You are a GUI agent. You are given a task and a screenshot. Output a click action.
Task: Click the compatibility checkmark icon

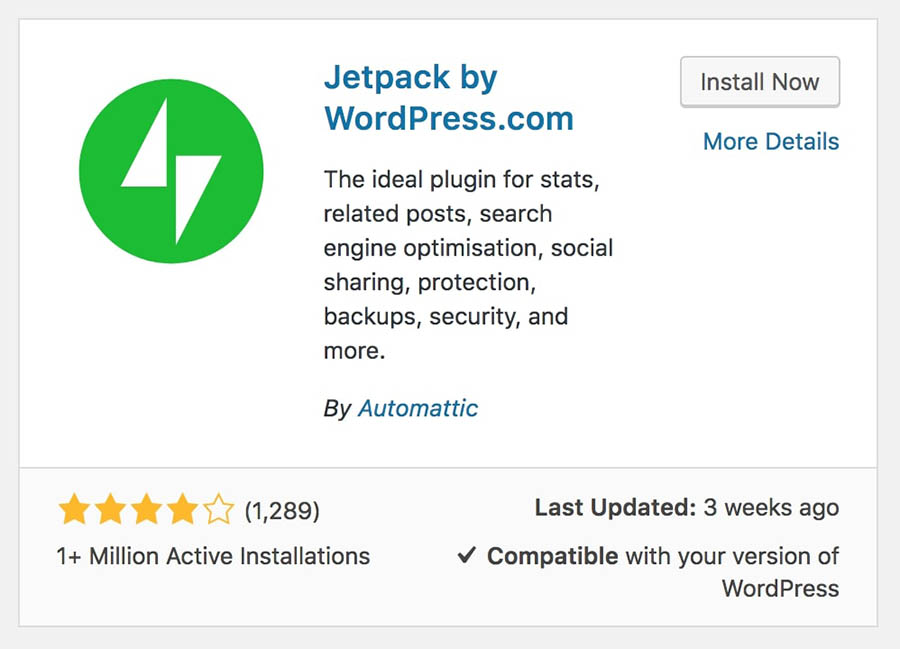click(467, 555)
